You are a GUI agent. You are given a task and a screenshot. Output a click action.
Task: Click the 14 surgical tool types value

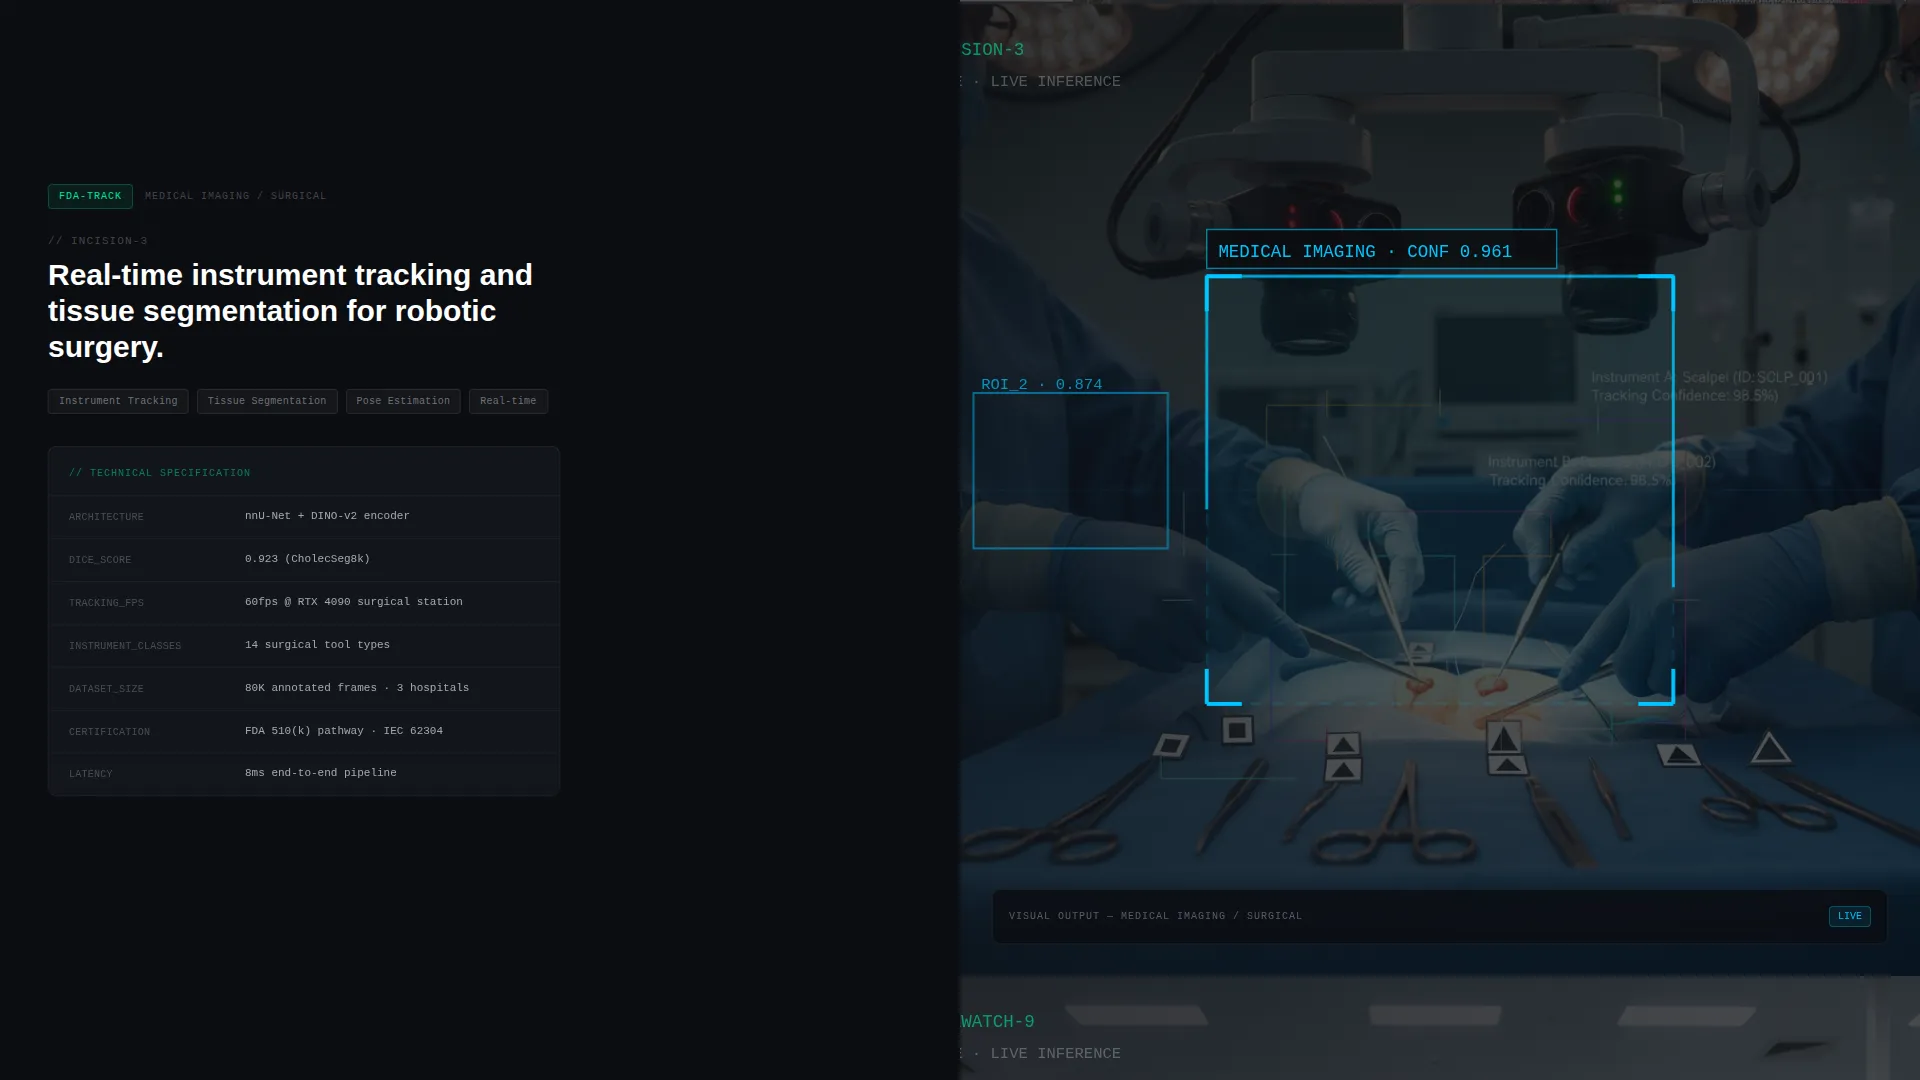[317, 645]
